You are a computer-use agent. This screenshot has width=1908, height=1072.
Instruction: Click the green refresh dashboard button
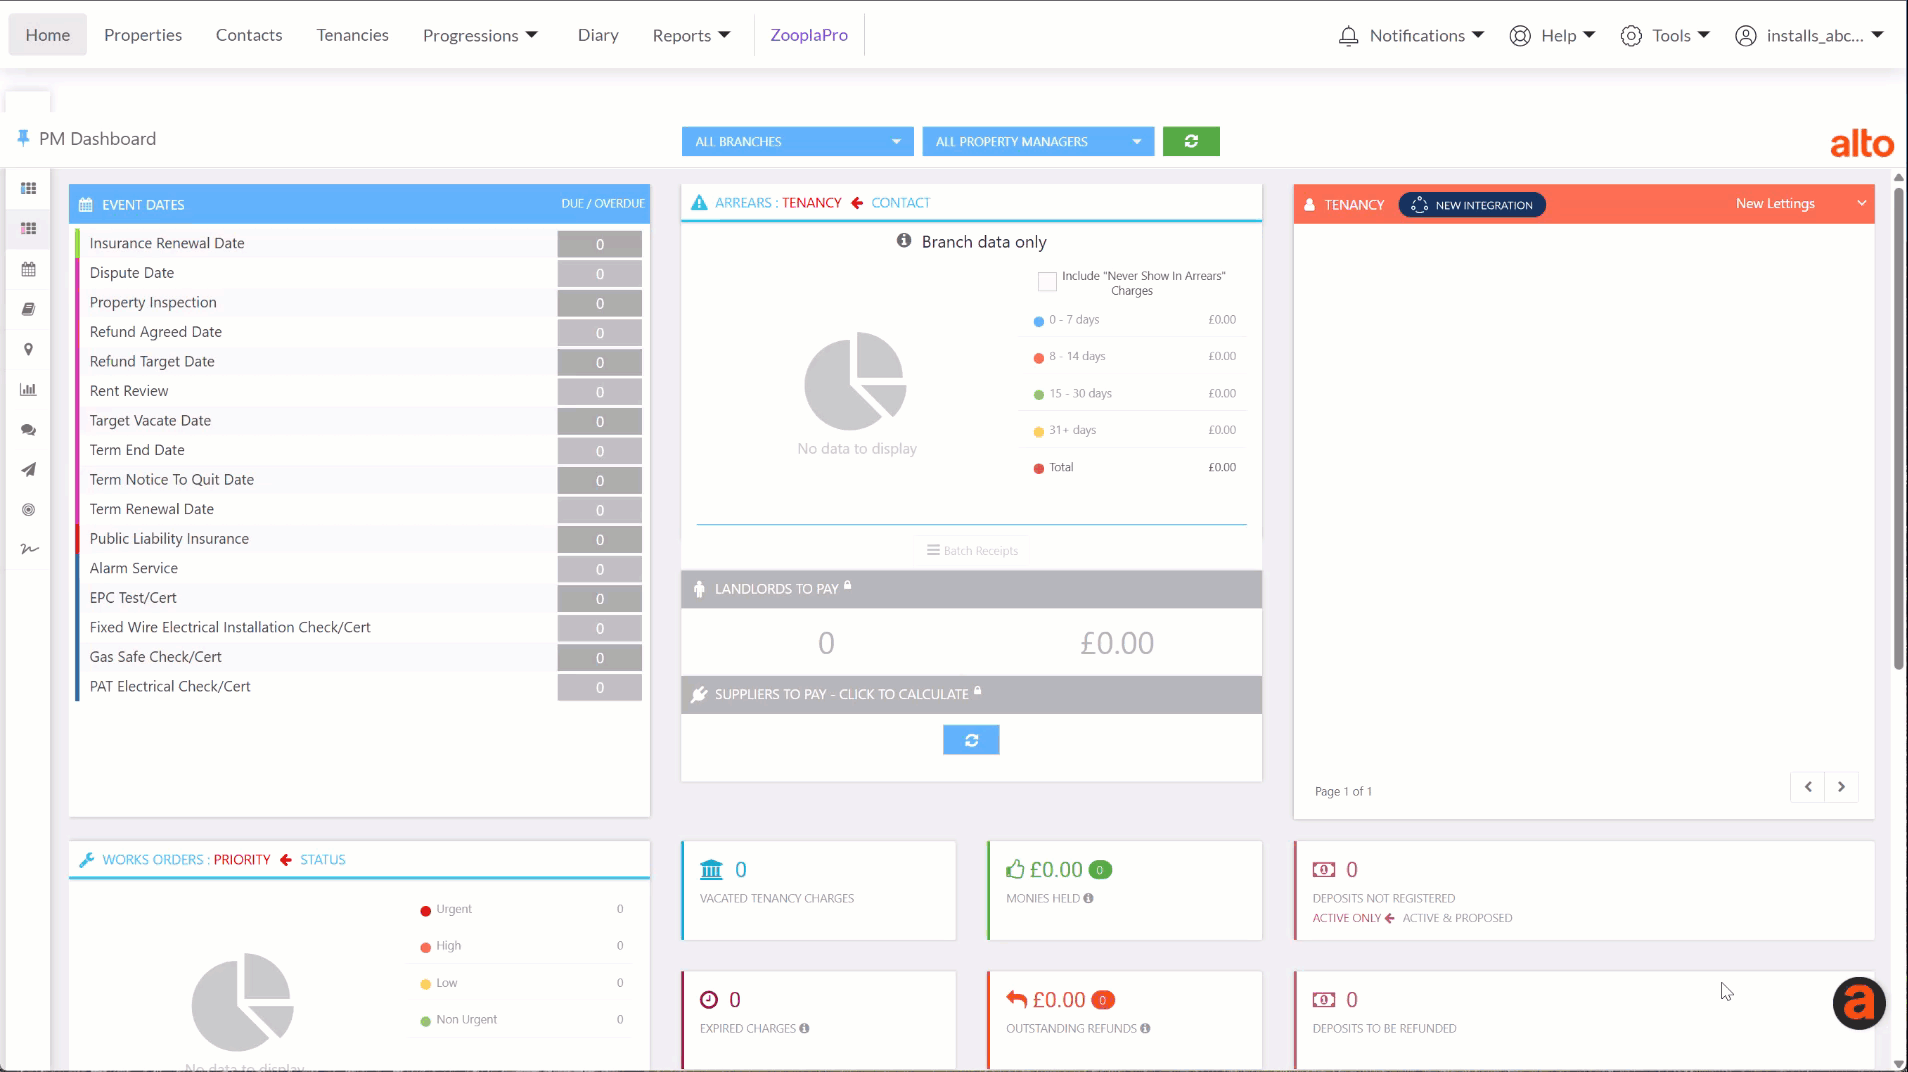pos(1191,141)
